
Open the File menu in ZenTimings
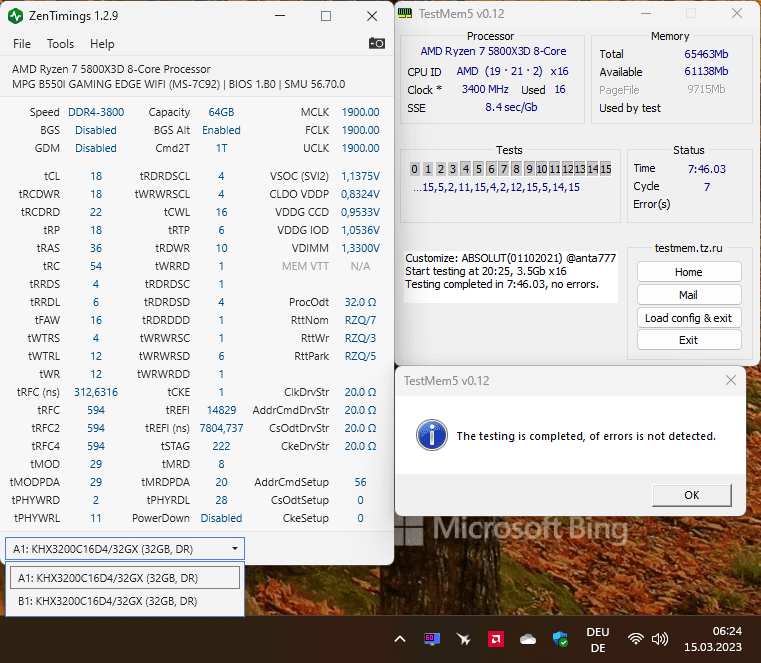click(22, 44)
